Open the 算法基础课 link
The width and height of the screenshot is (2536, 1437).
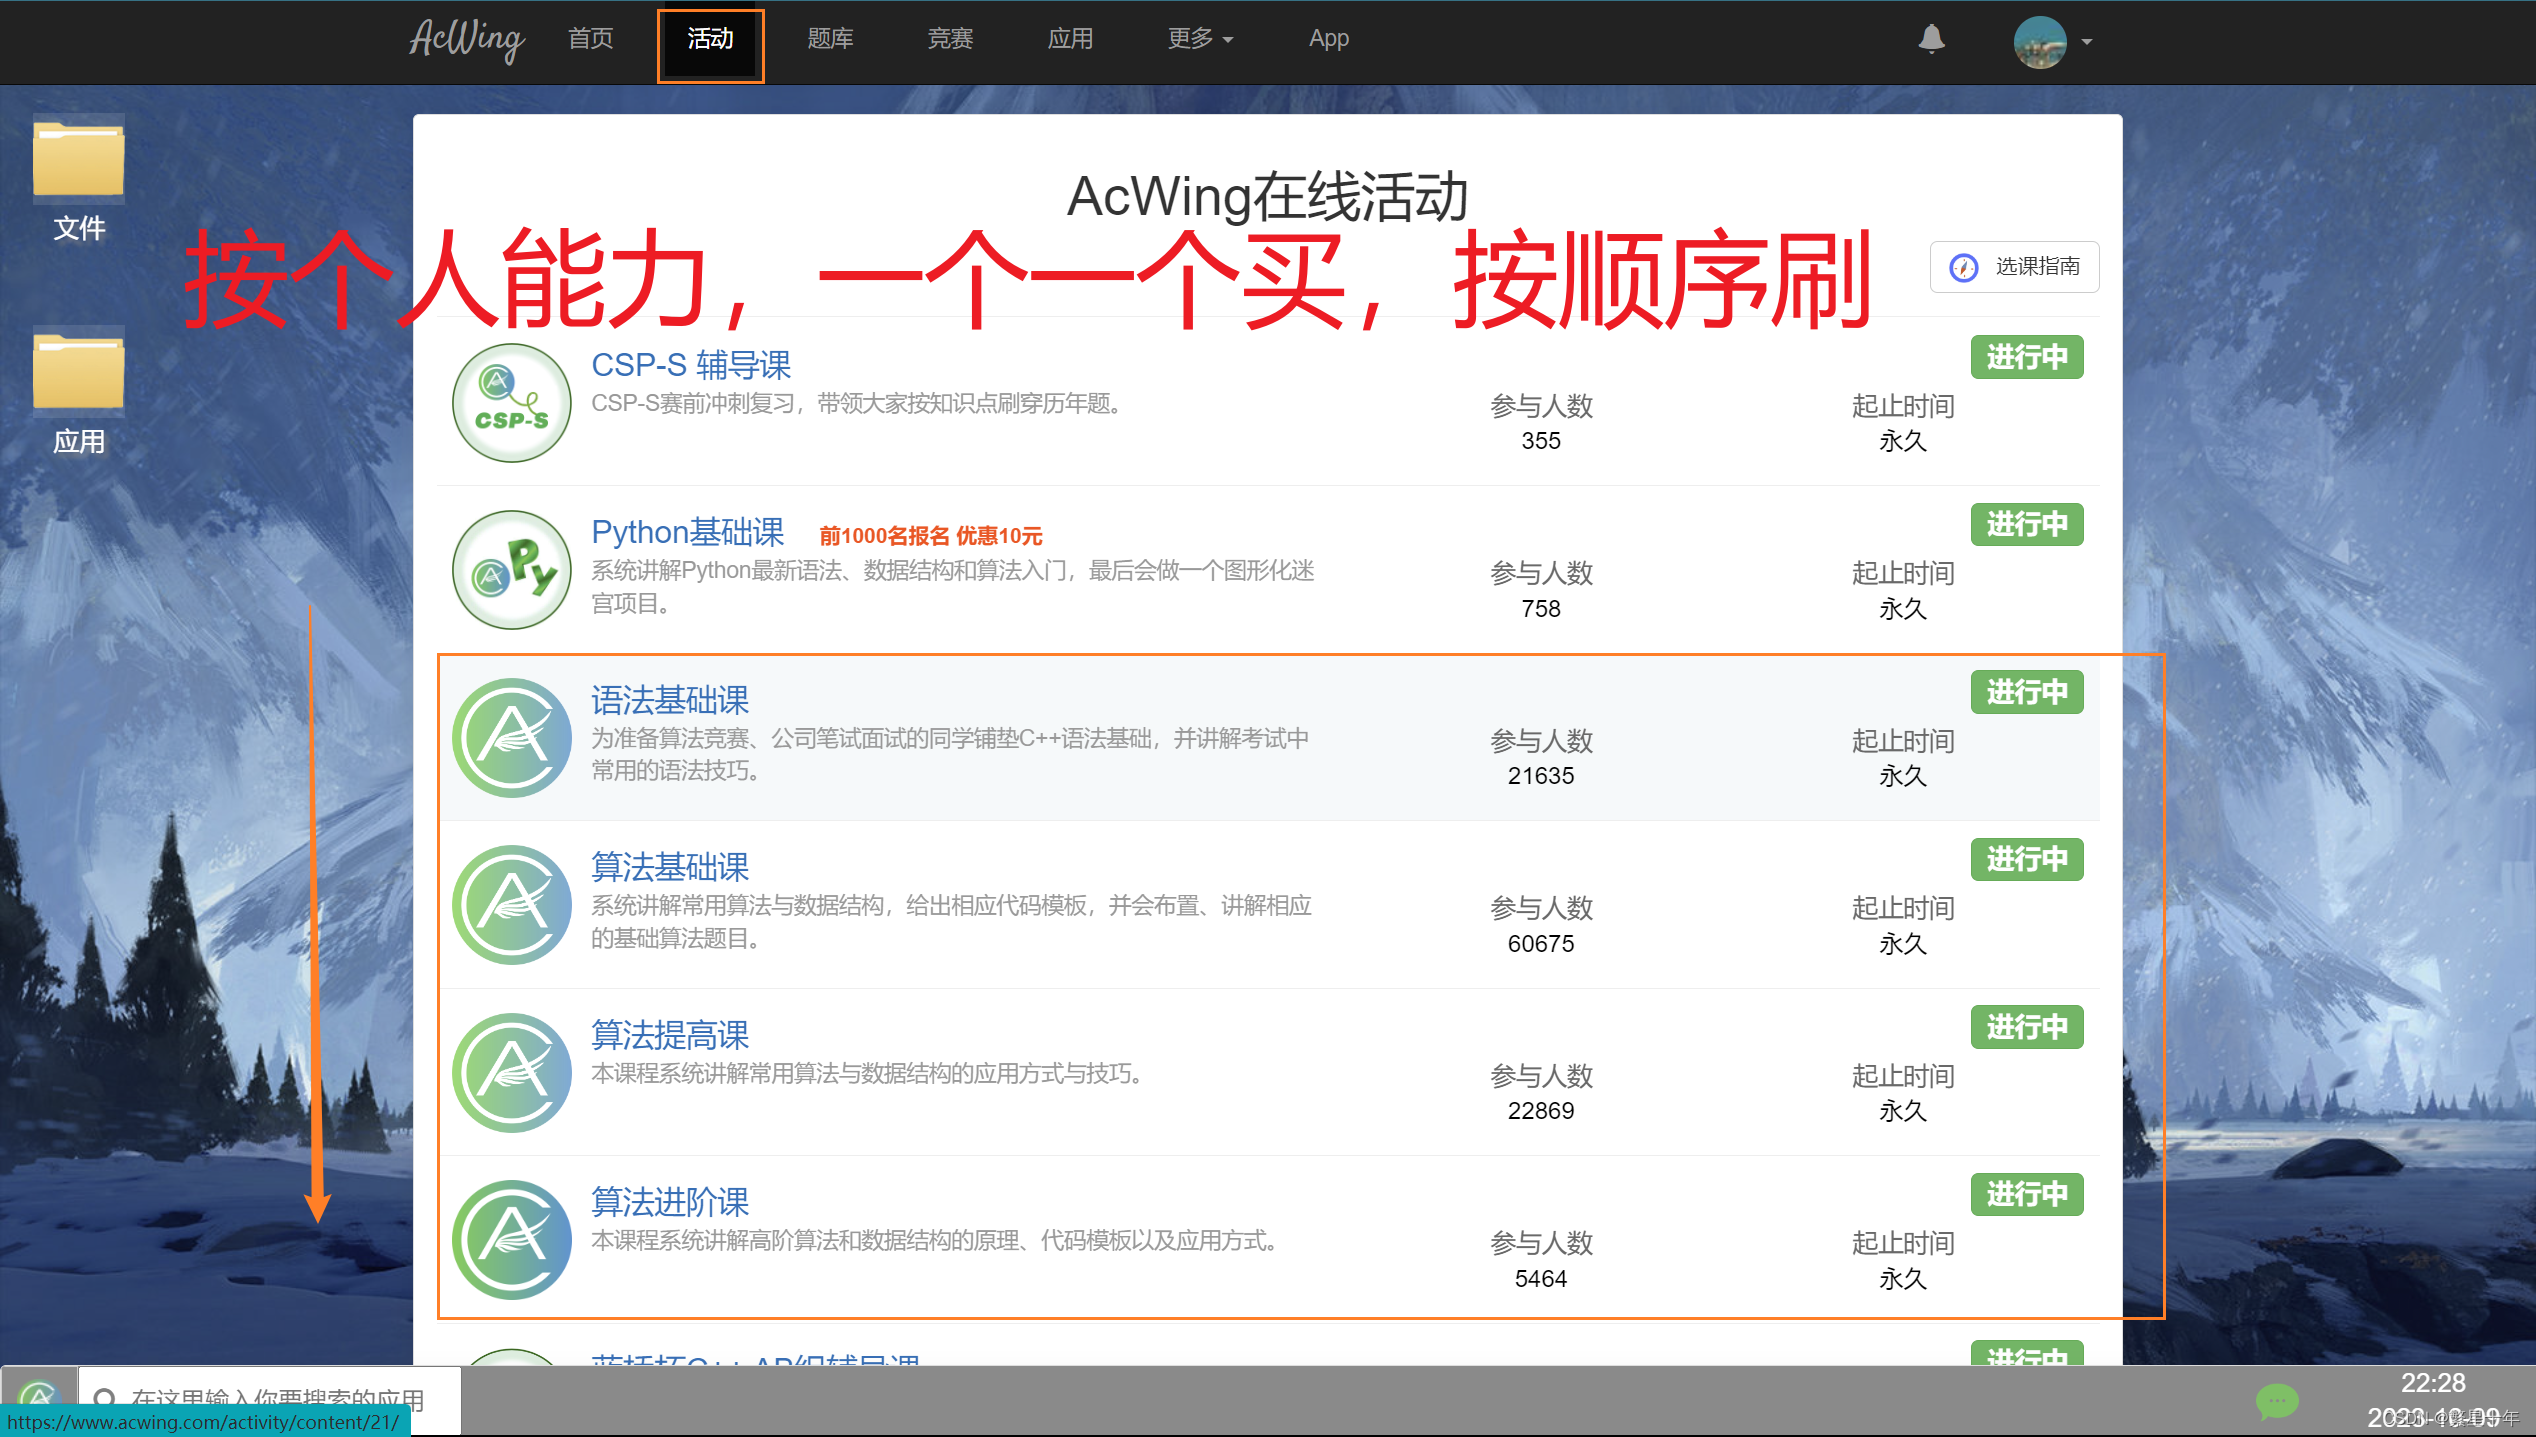pyautogui.click(x=670, y=867)
